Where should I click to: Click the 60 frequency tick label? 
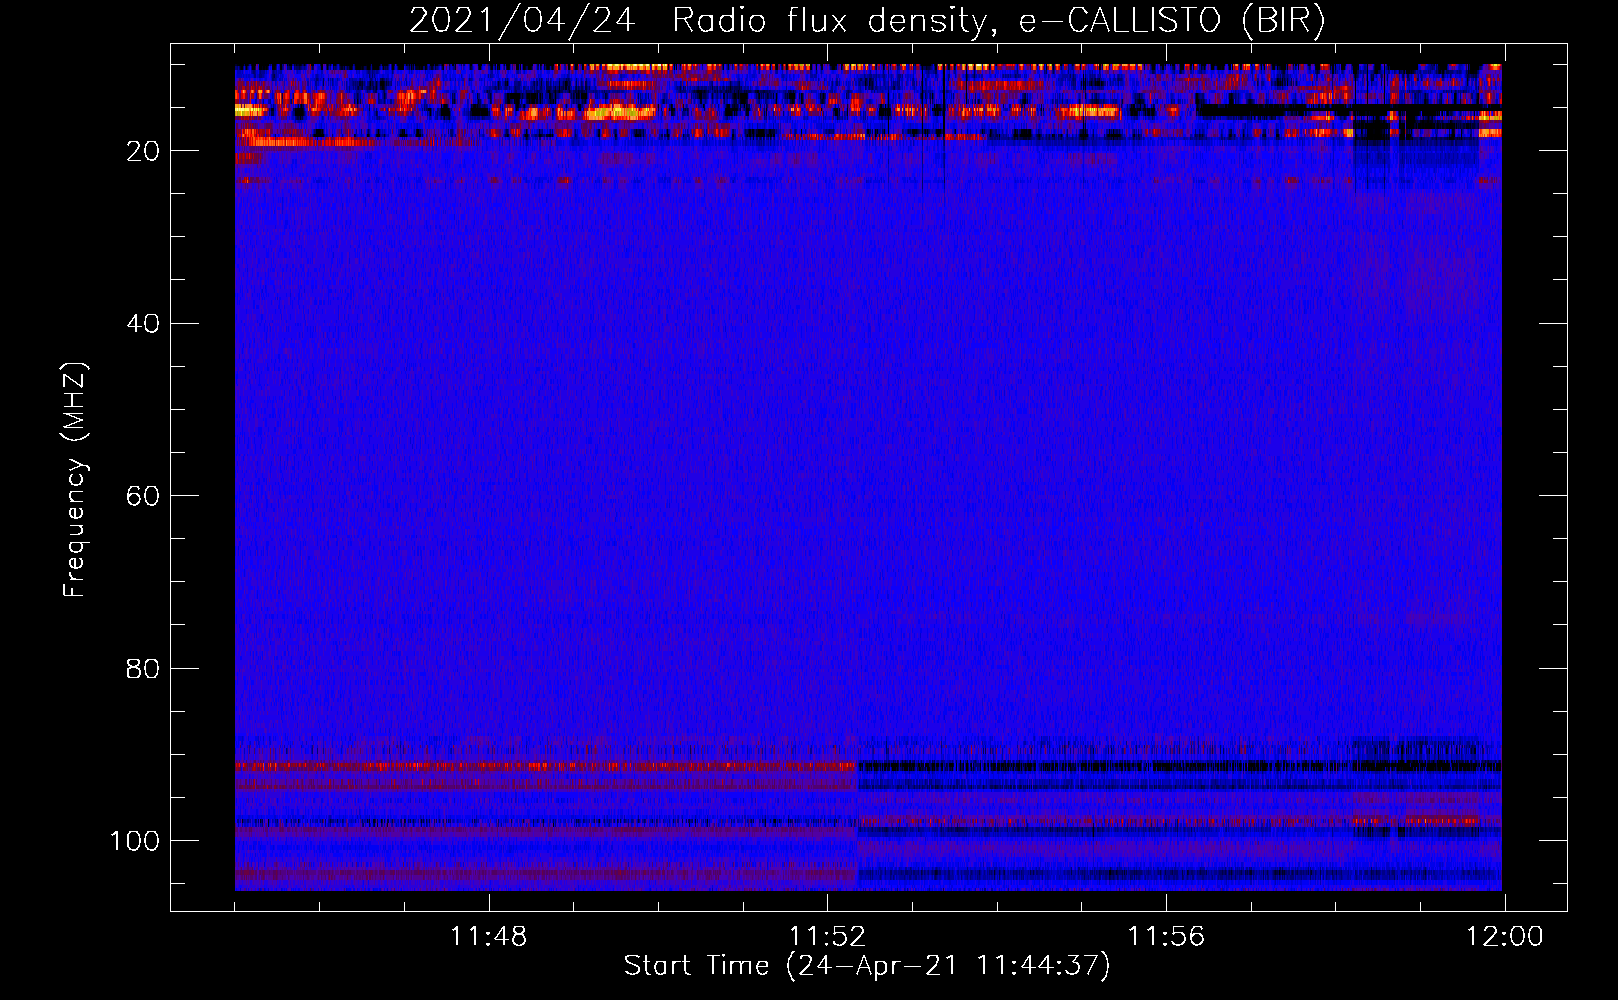pos(143,496)
